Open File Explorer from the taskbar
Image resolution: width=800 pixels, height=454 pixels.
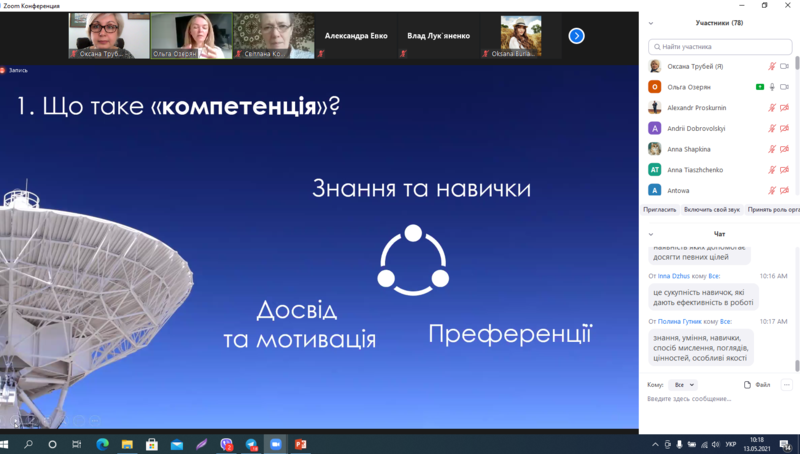pyautogui.click(x=127, y=444)
